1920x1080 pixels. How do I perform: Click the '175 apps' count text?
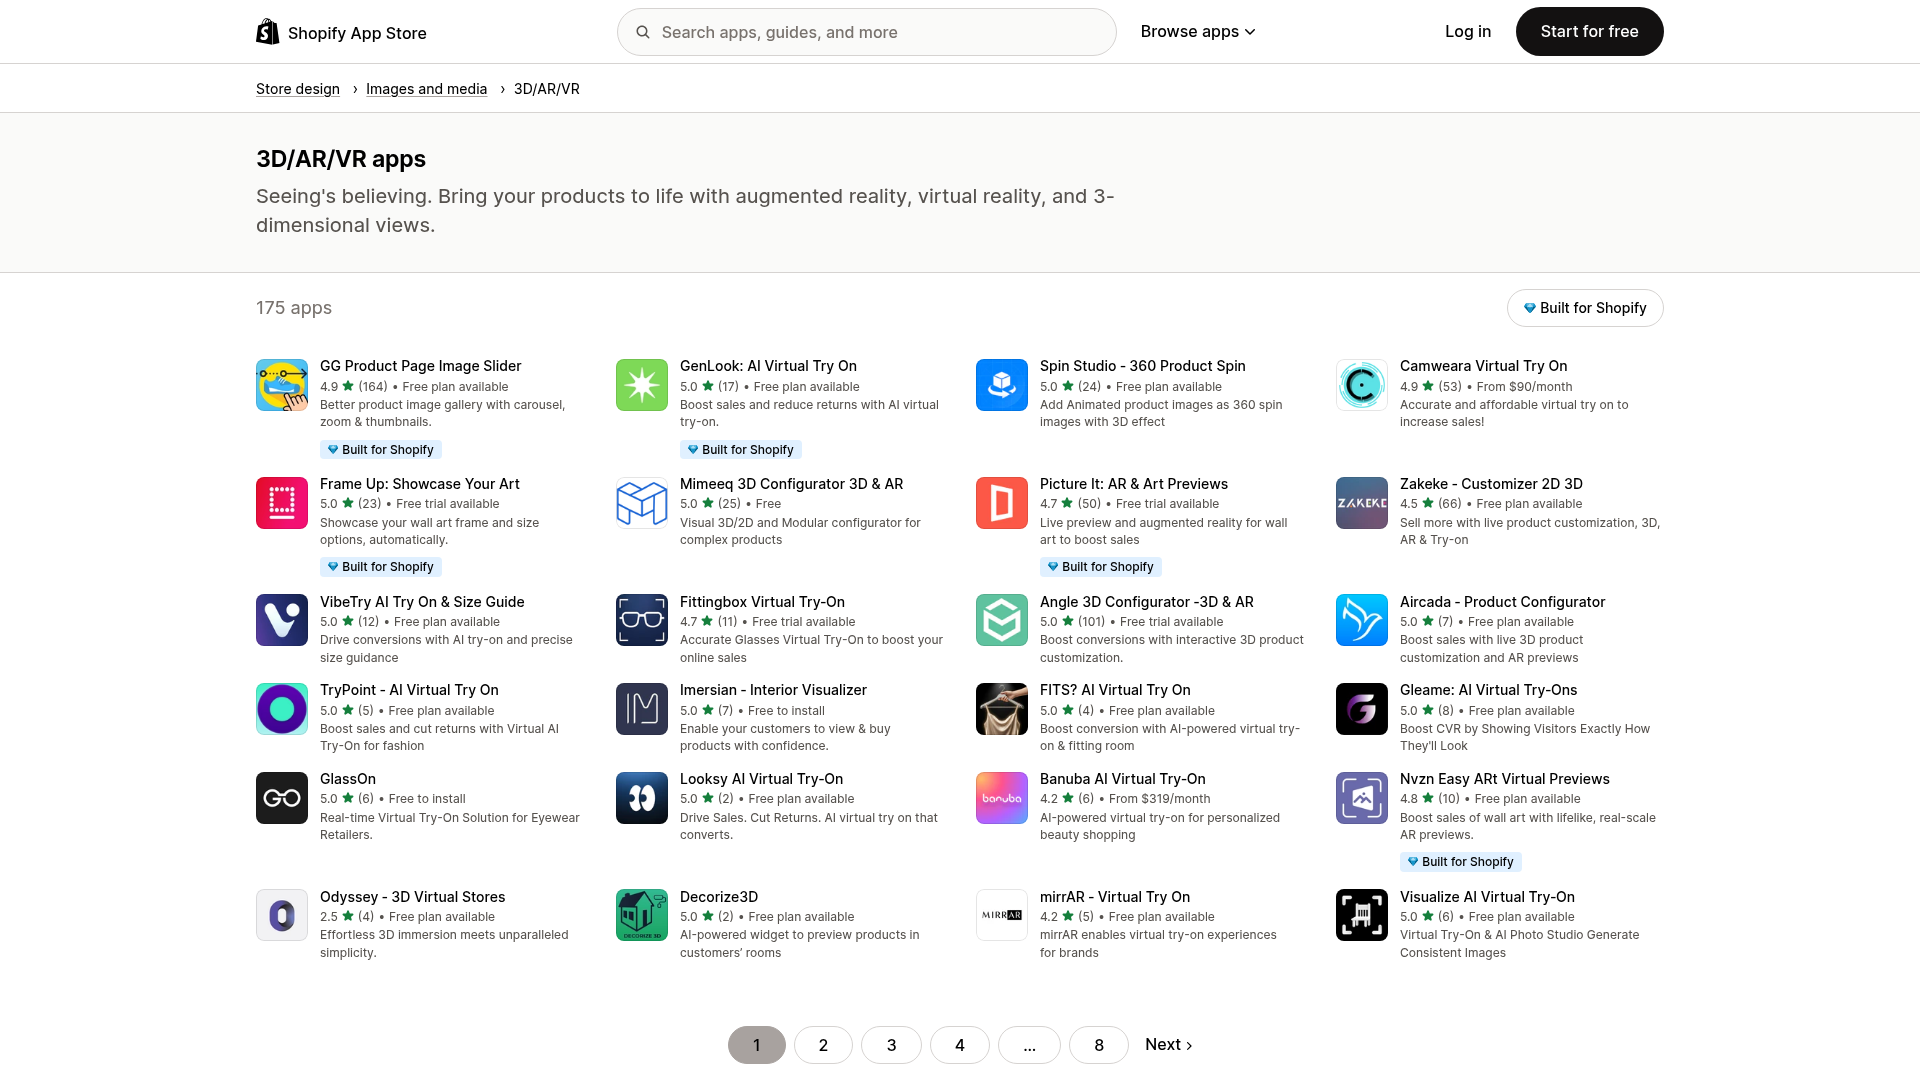coord(294,308)
